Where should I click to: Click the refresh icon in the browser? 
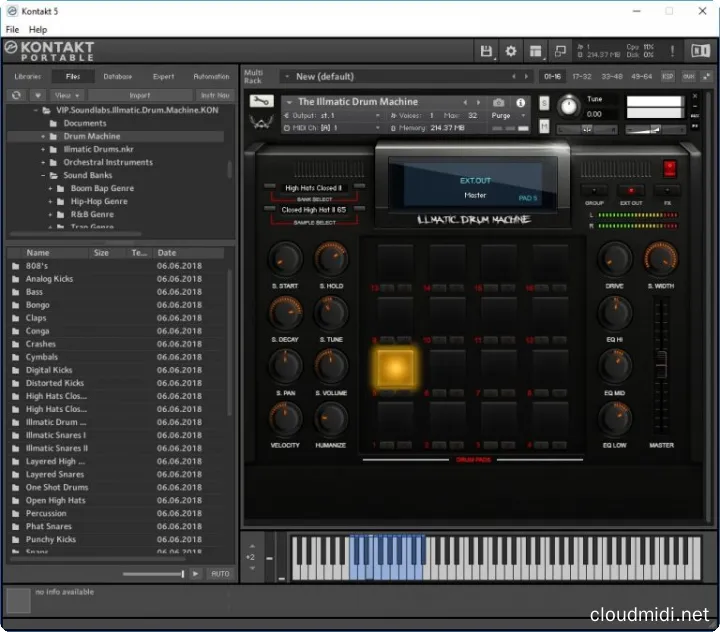tap(16, 95)
